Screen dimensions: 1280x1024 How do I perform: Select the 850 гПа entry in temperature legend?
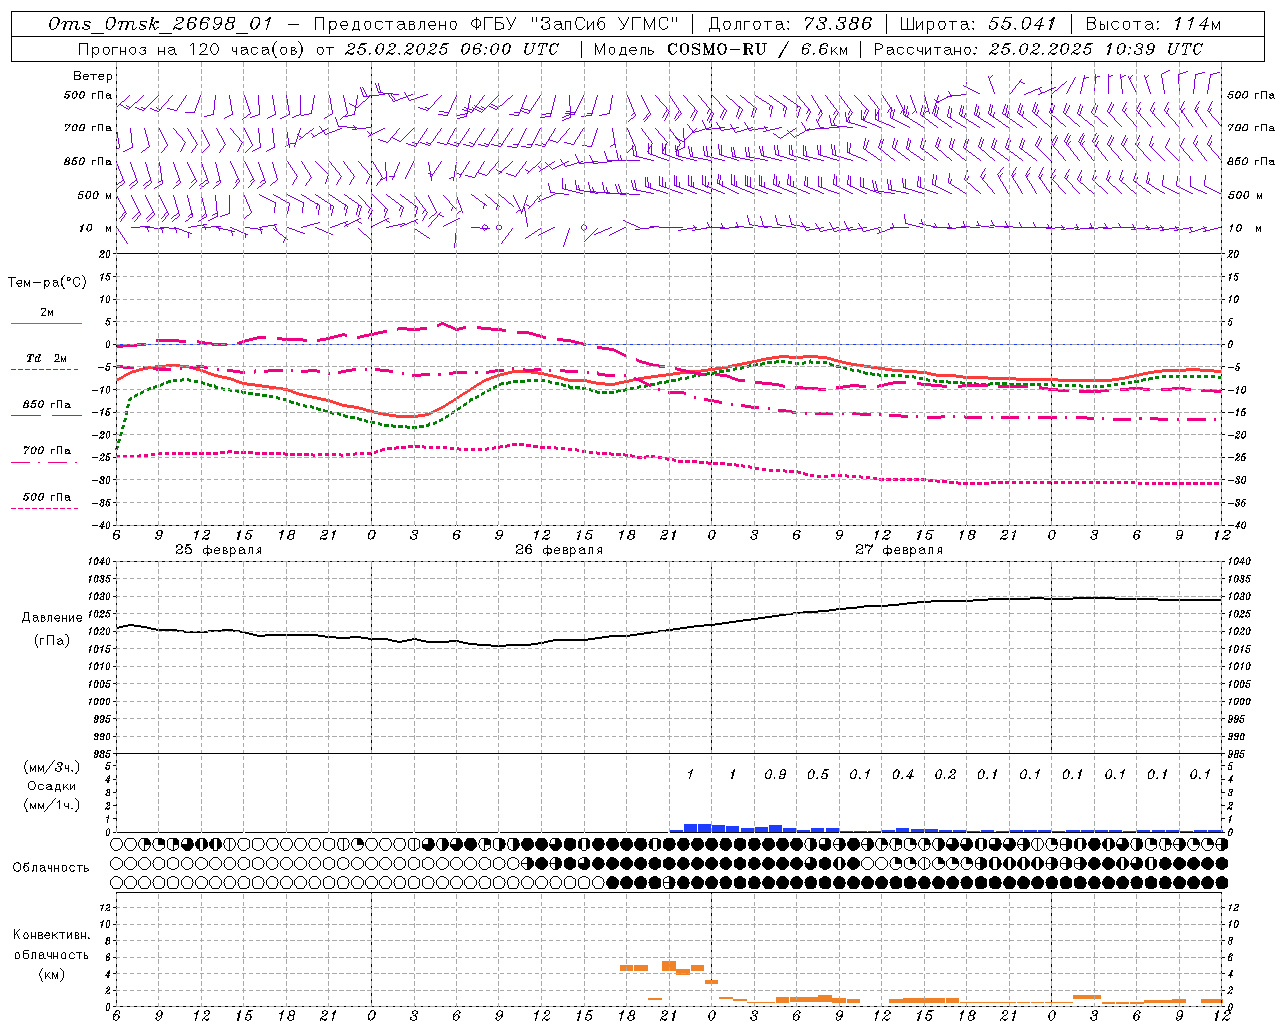point(47,405)
